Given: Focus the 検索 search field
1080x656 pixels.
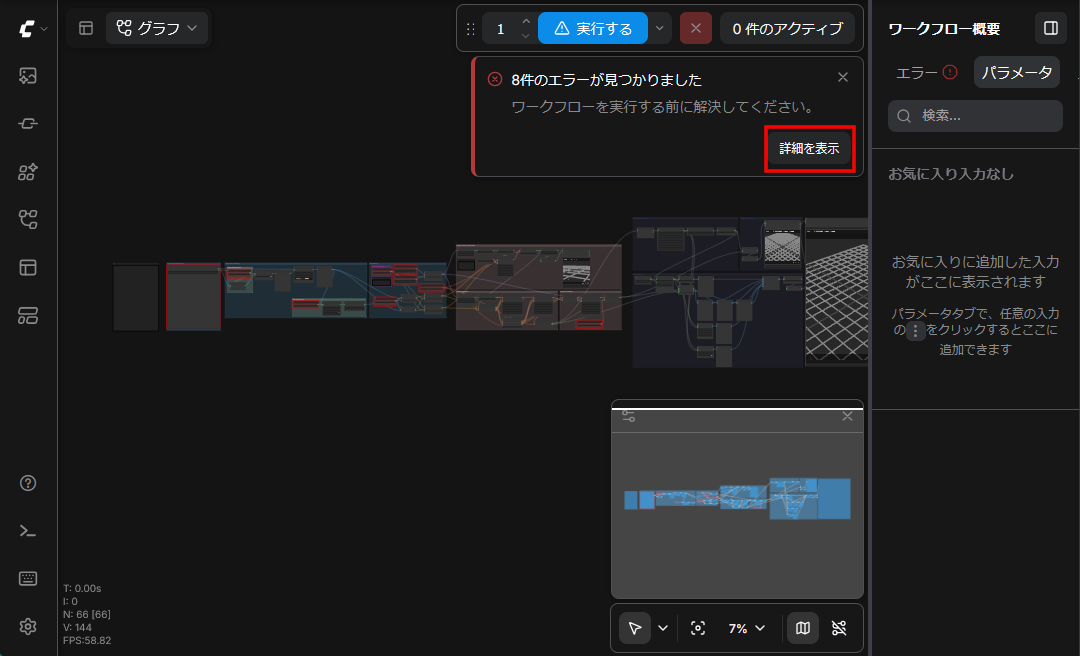Looking at the screenshot, I should 975,116.
